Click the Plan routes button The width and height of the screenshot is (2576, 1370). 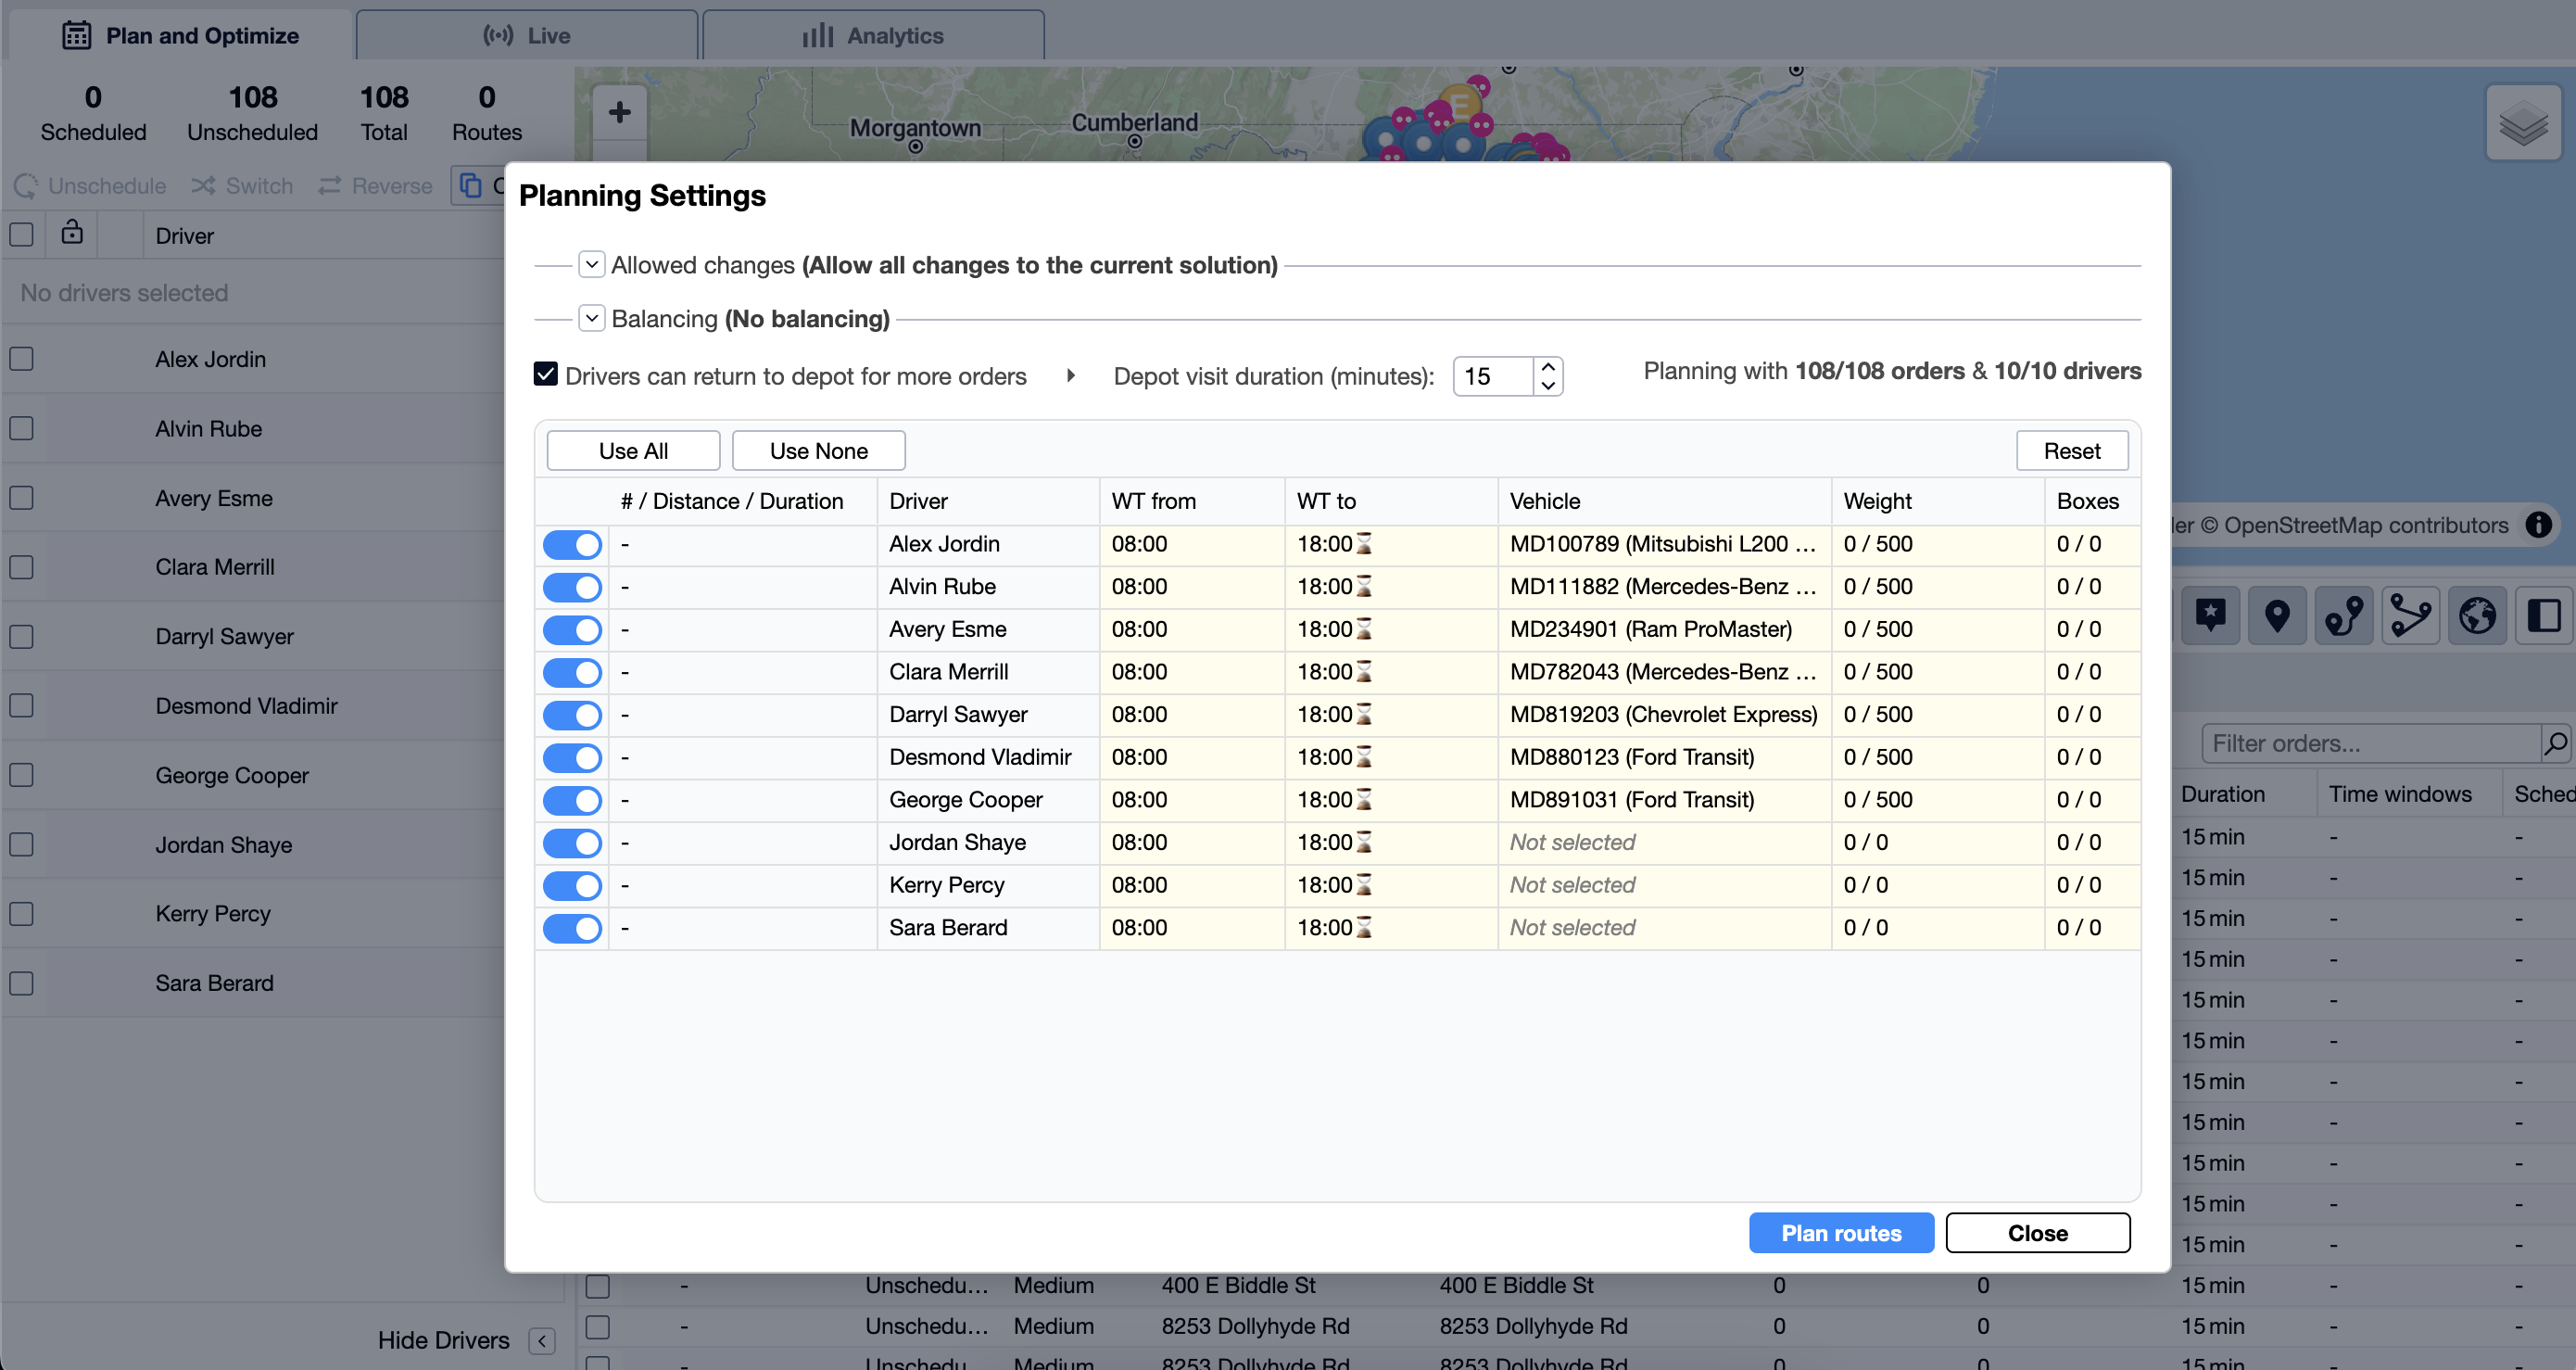tap(1841, 1232)
